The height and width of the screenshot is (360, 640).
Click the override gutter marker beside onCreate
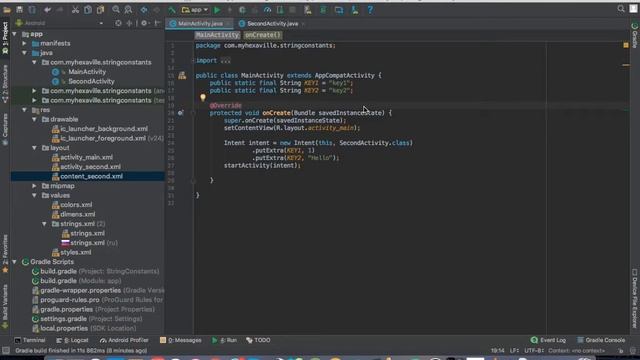pos(181,113)
